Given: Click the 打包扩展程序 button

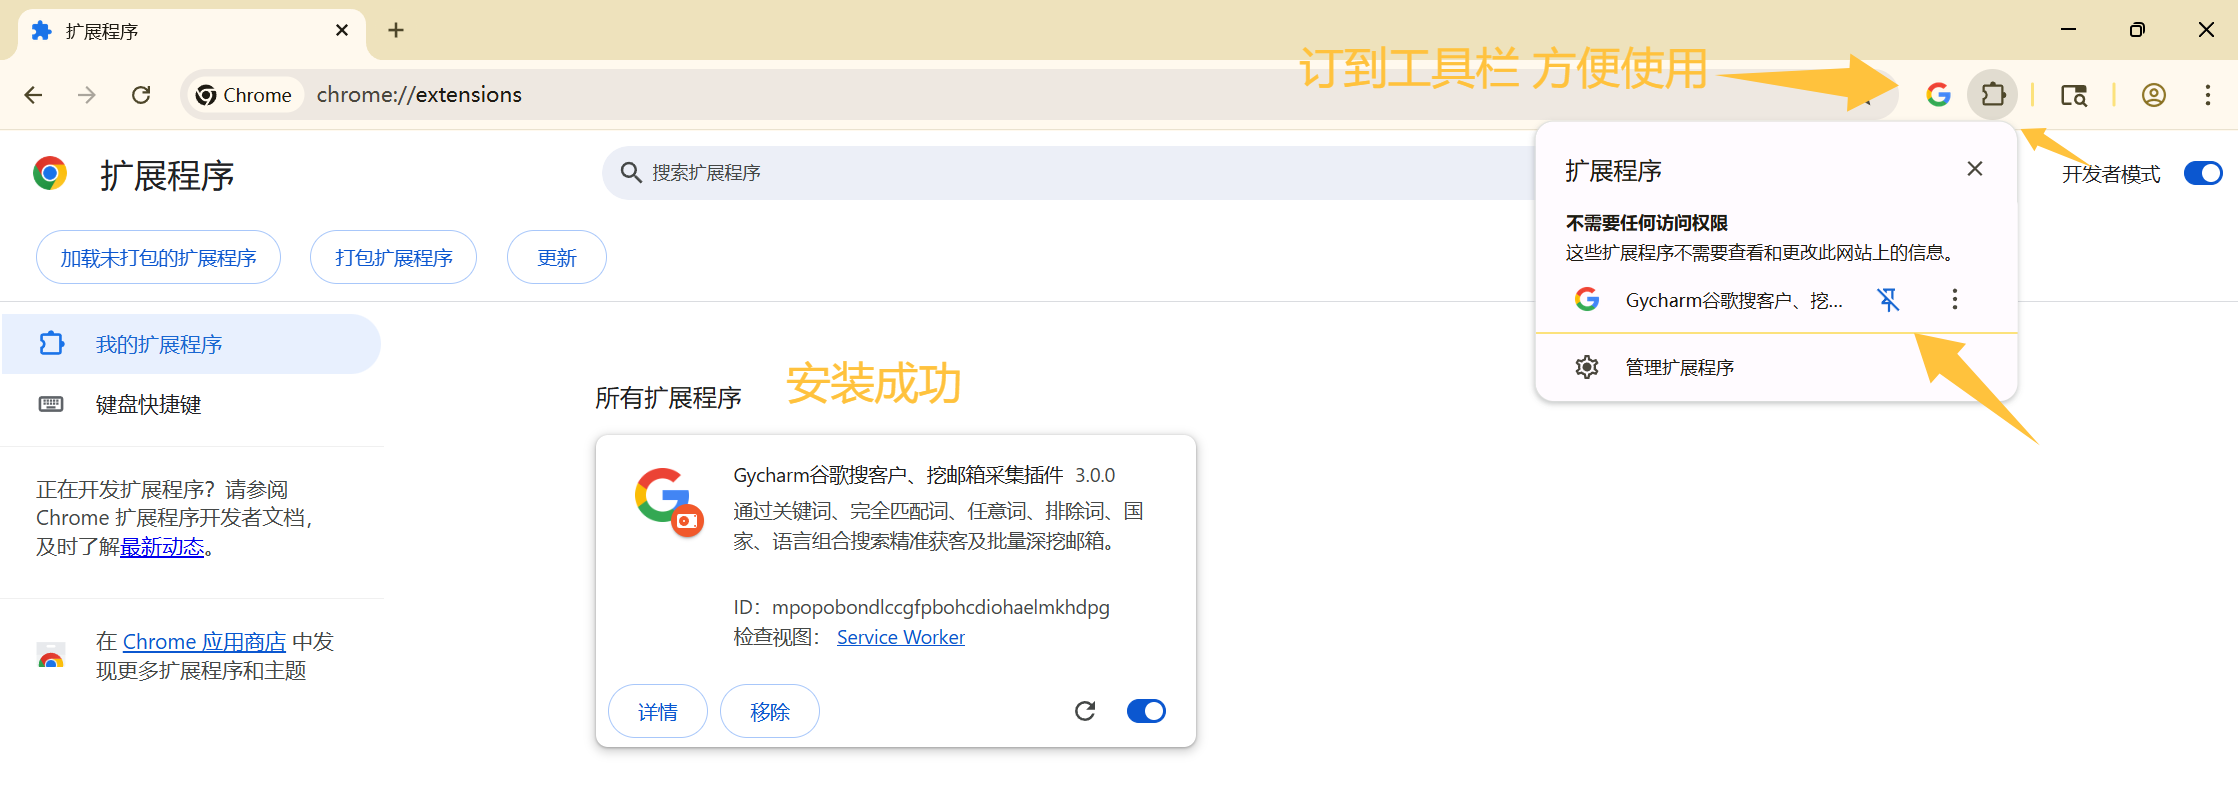Looking at the screenshot, I should pyautogui.click(x=393, y=257).
